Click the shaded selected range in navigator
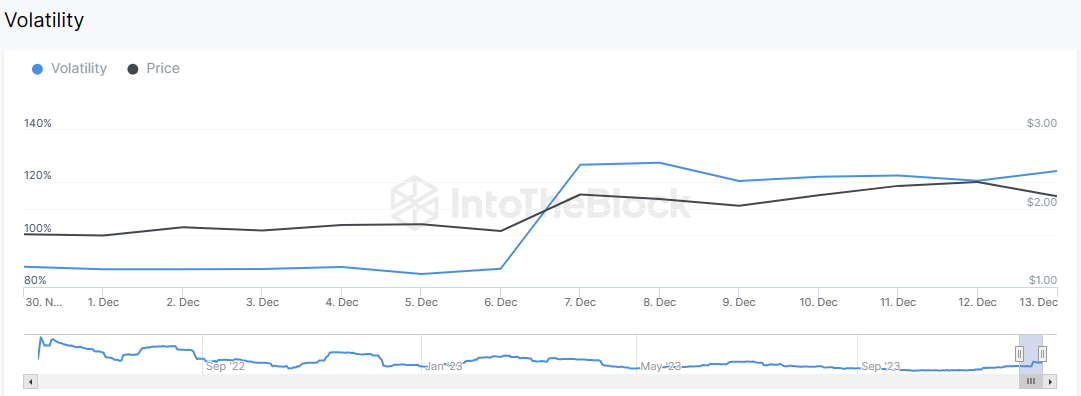1081x396 pixels. tap(1031, 354)
